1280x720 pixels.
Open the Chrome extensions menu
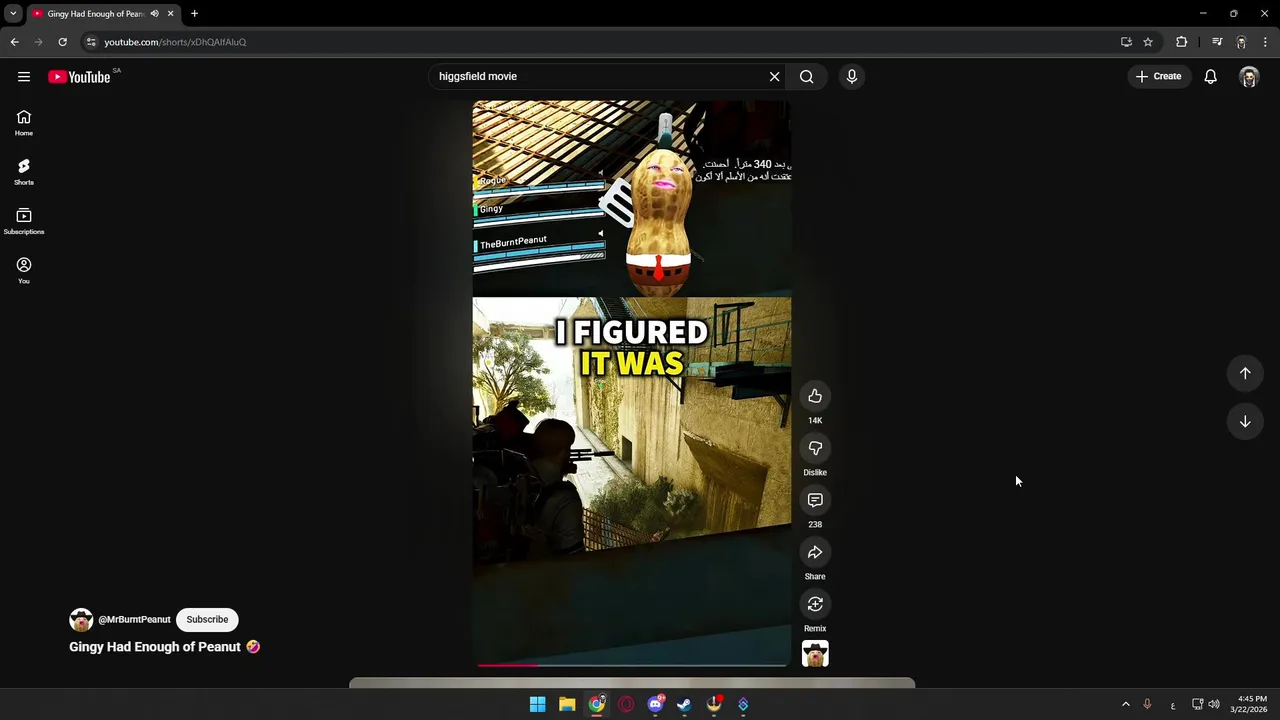(1182, 42)
